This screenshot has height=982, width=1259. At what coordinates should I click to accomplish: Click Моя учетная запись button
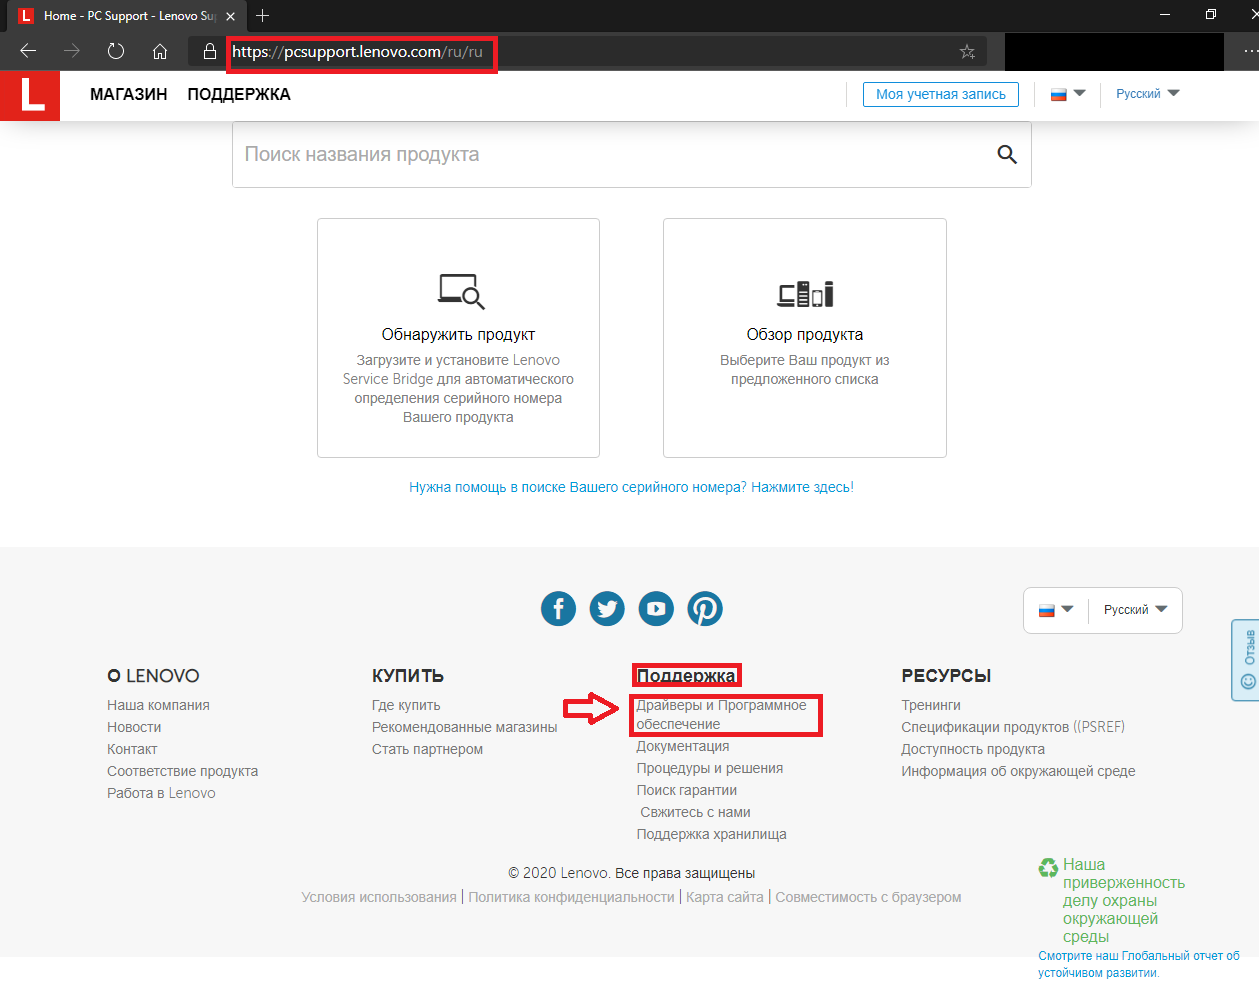point(941,94)
